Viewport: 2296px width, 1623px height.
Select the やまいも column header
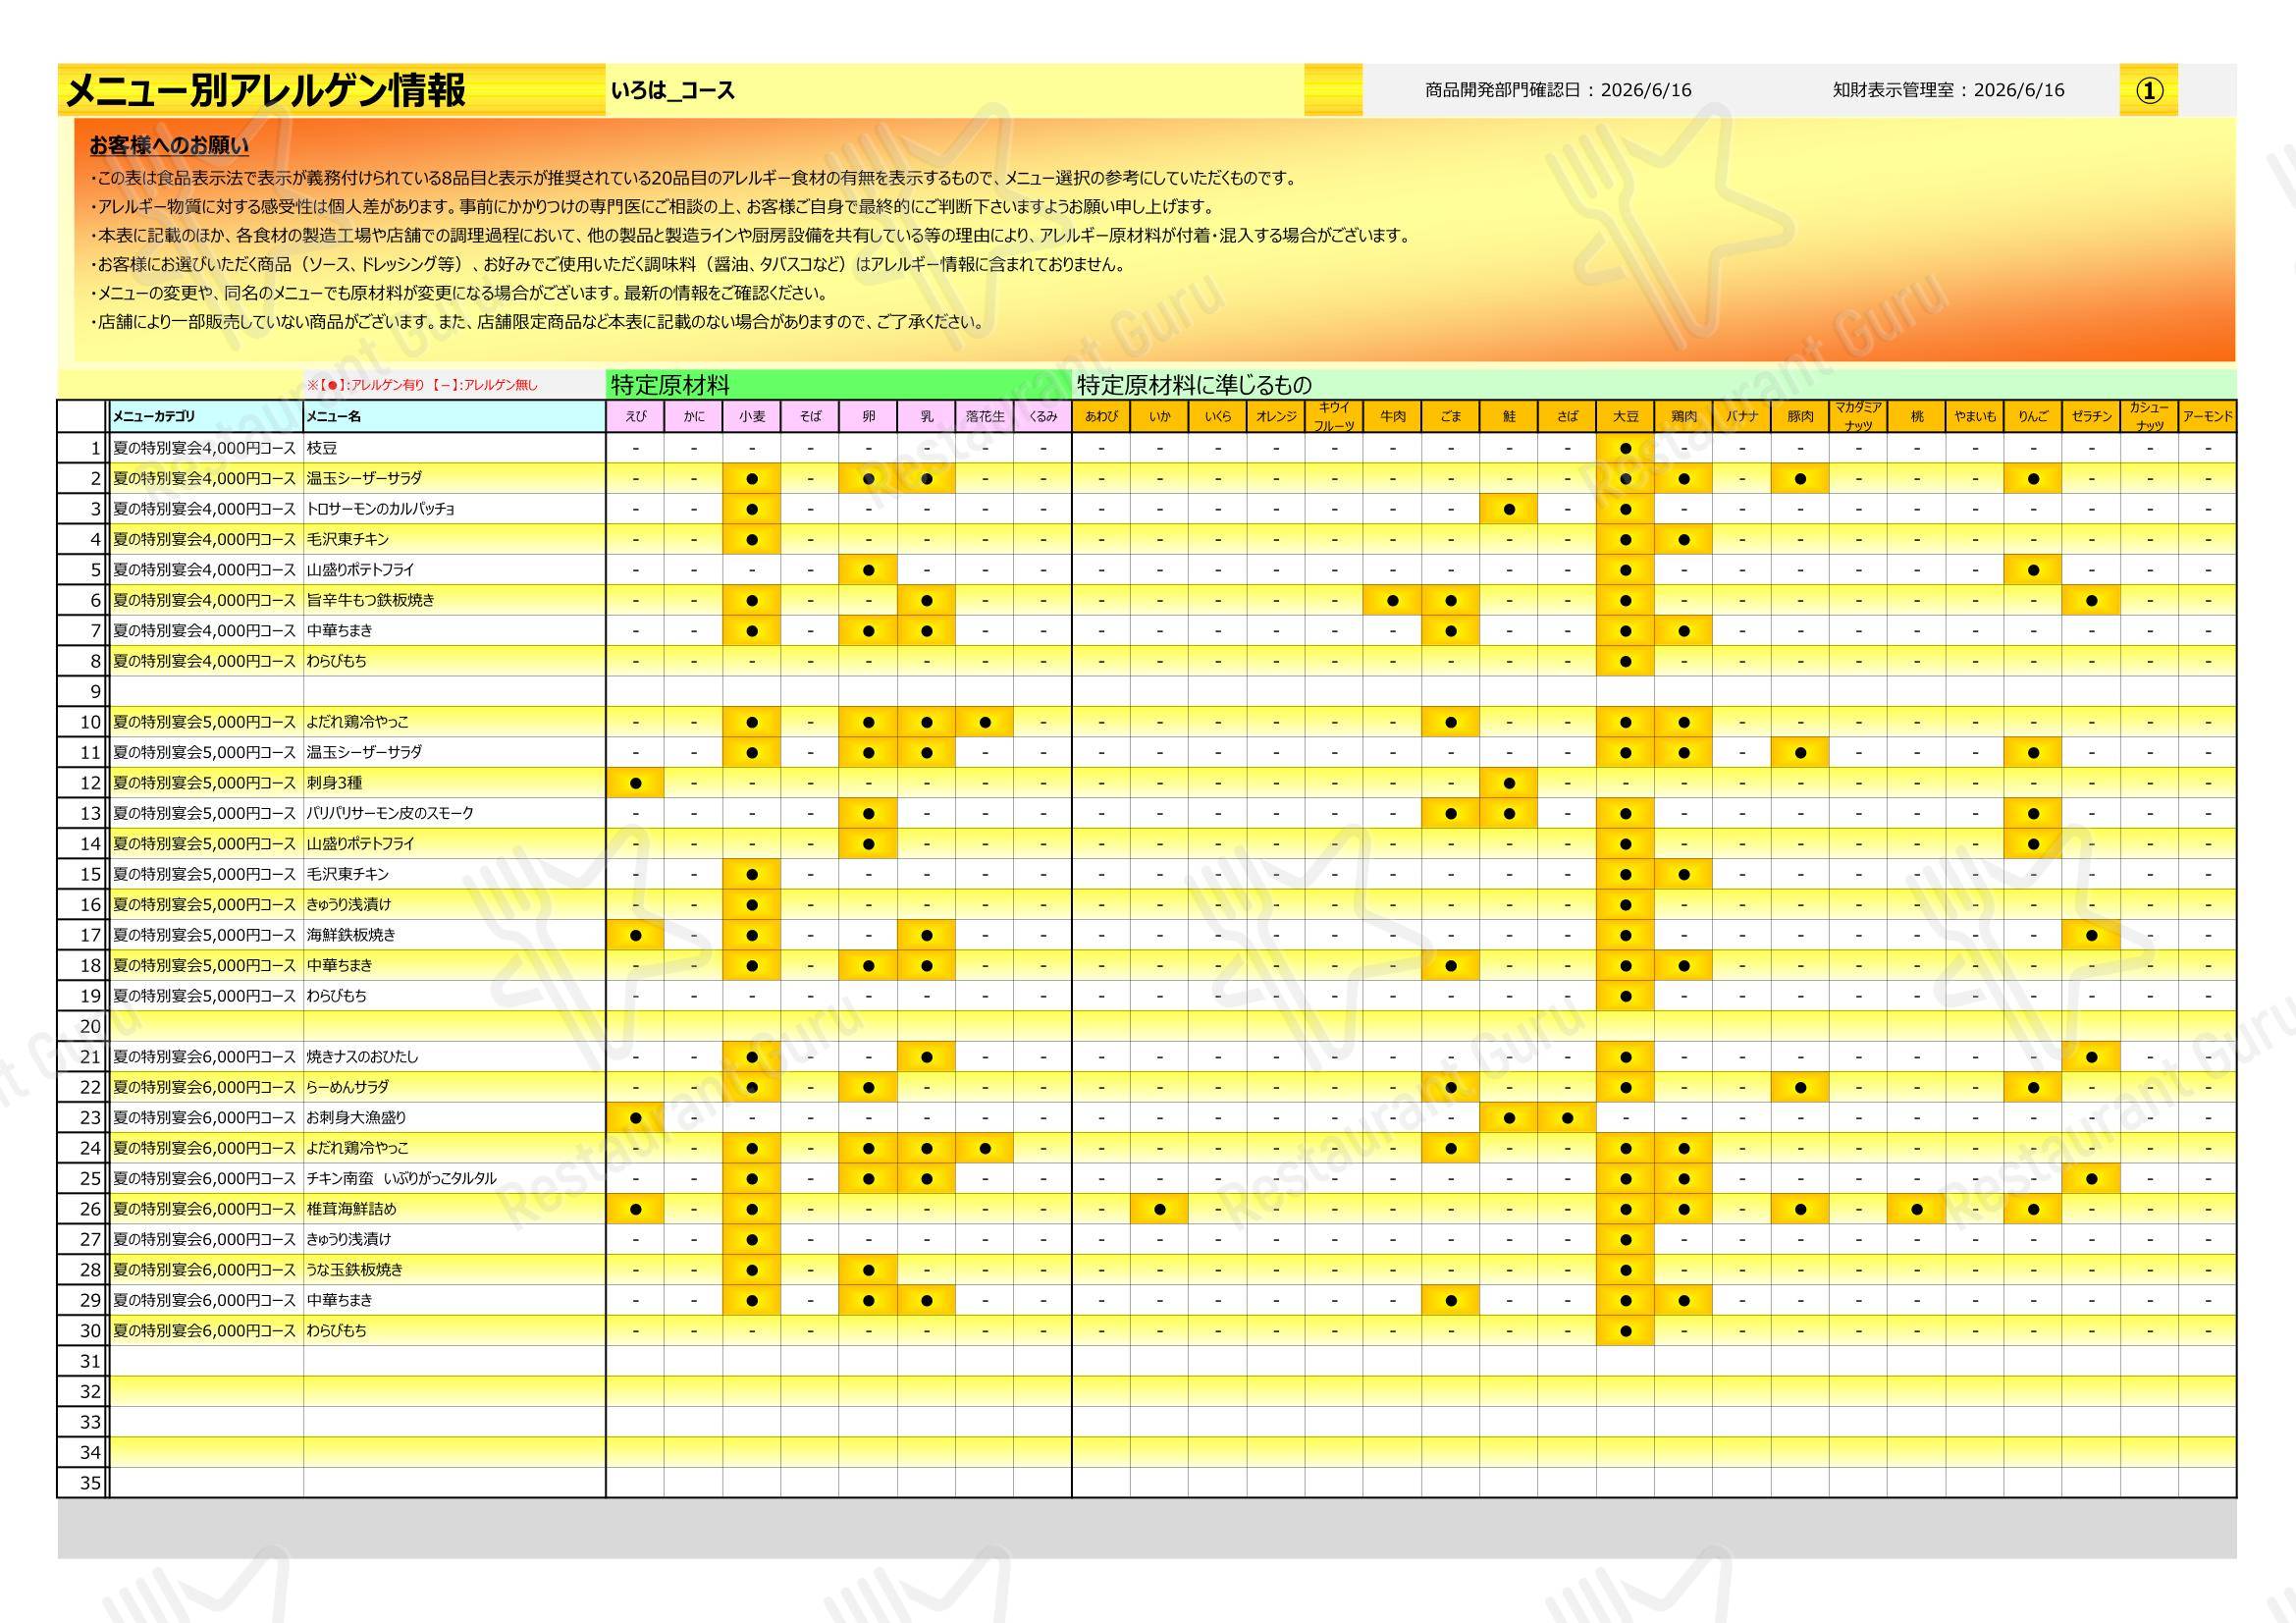tap(1975, 416)
